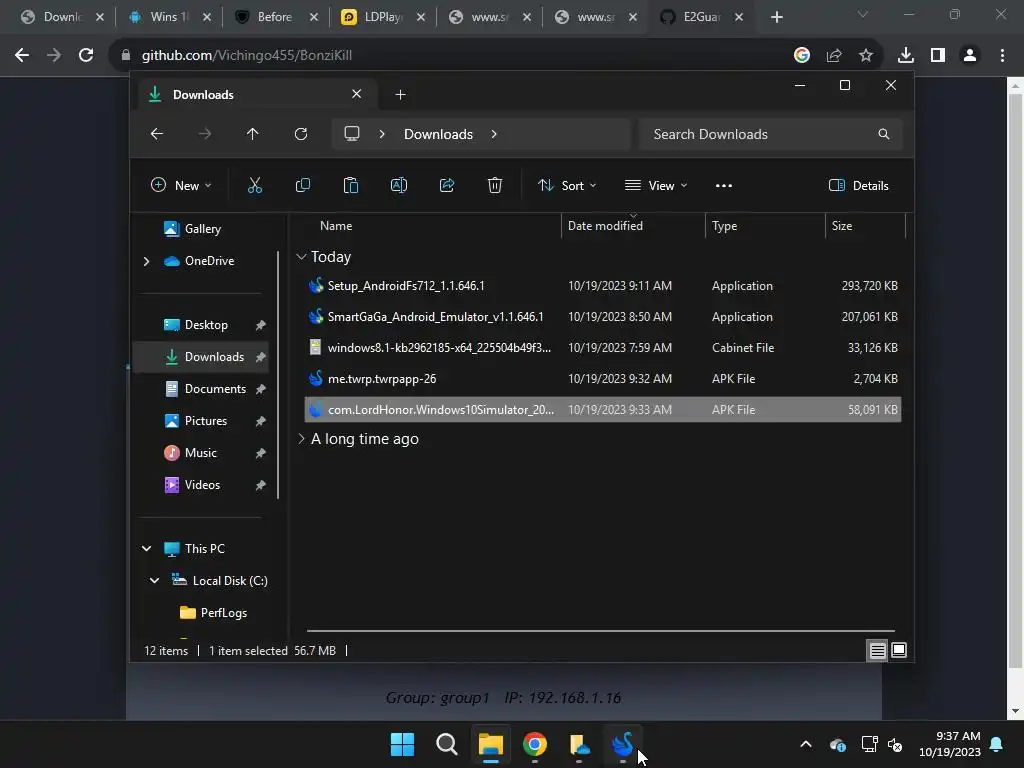The height and width of the screenshot is (768, 1024).
Task: Sort by the Date modified column
Action: click(605, 226)
